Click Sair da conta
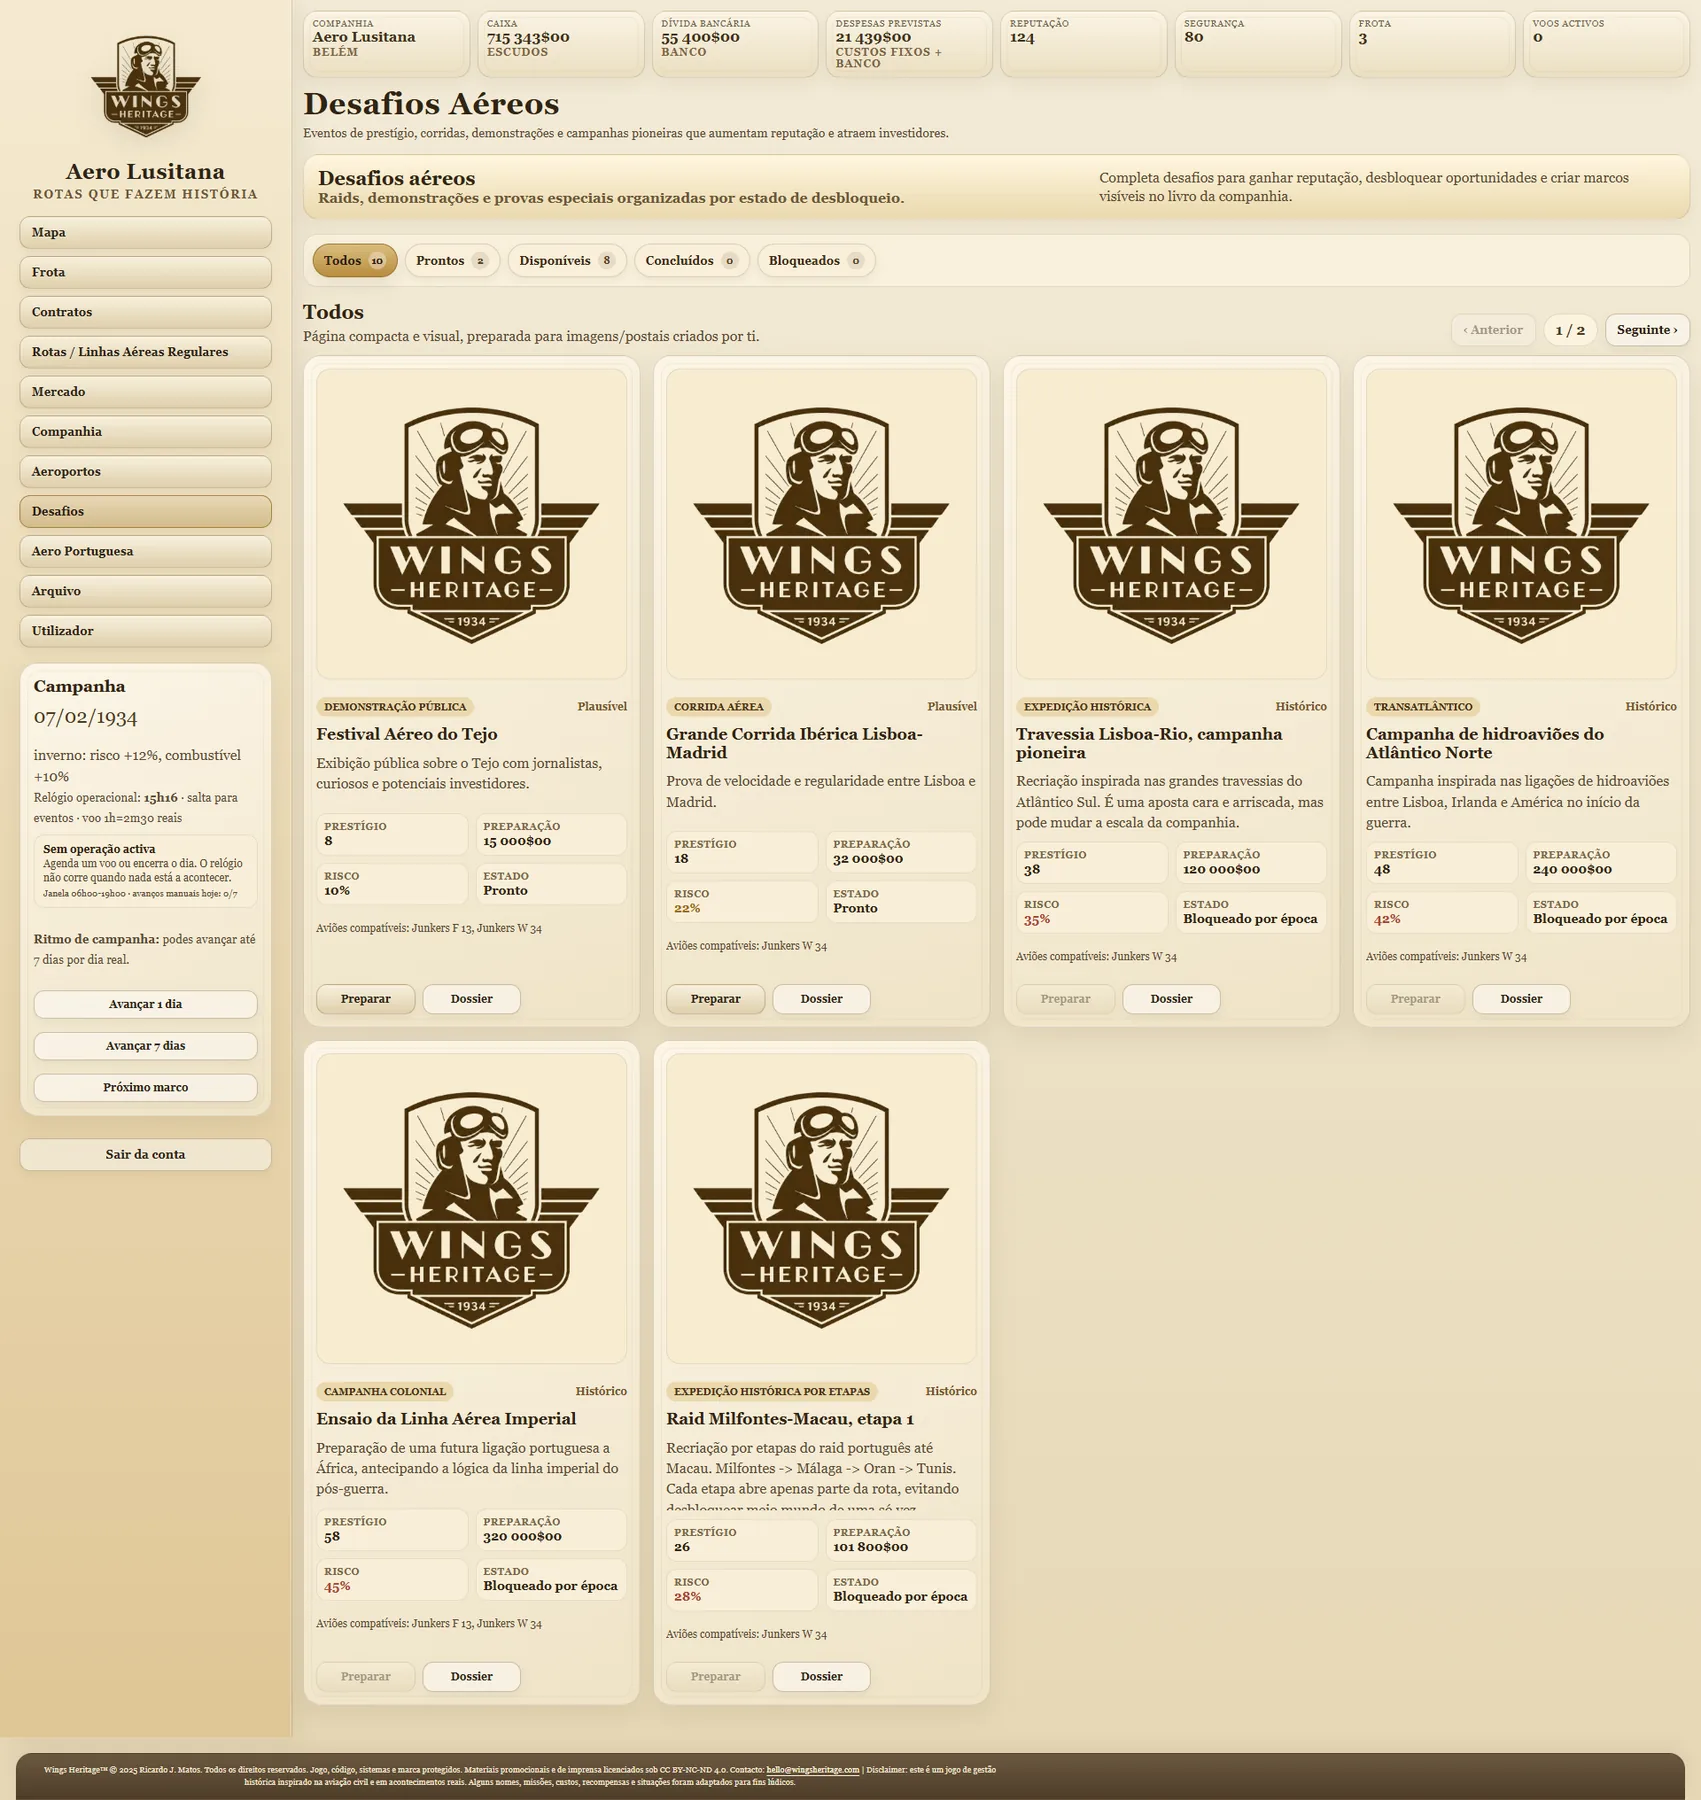Image resolution: width=1701 pixels, height=1800 pixels. [x=146, y=1155]
